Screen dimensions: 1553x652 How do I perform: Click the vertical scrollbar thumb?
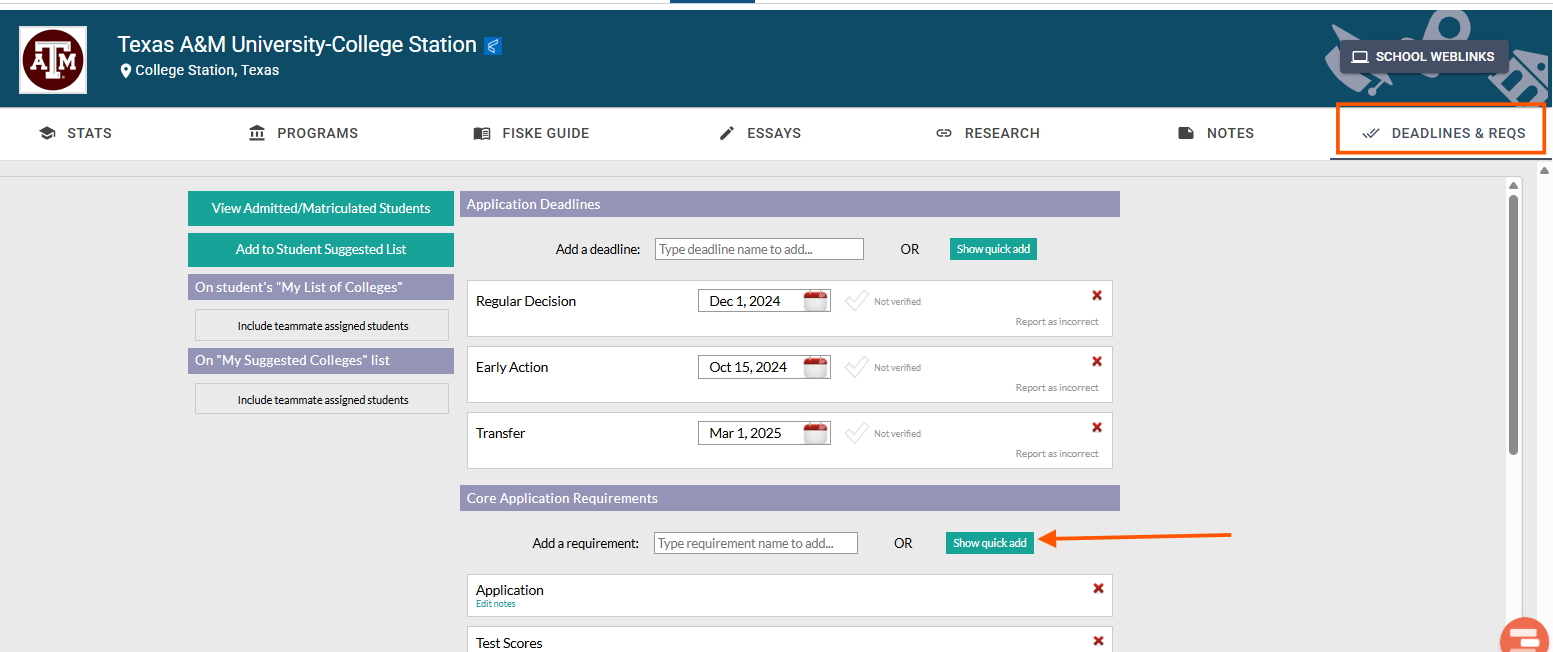click(x=1513, y=325)
